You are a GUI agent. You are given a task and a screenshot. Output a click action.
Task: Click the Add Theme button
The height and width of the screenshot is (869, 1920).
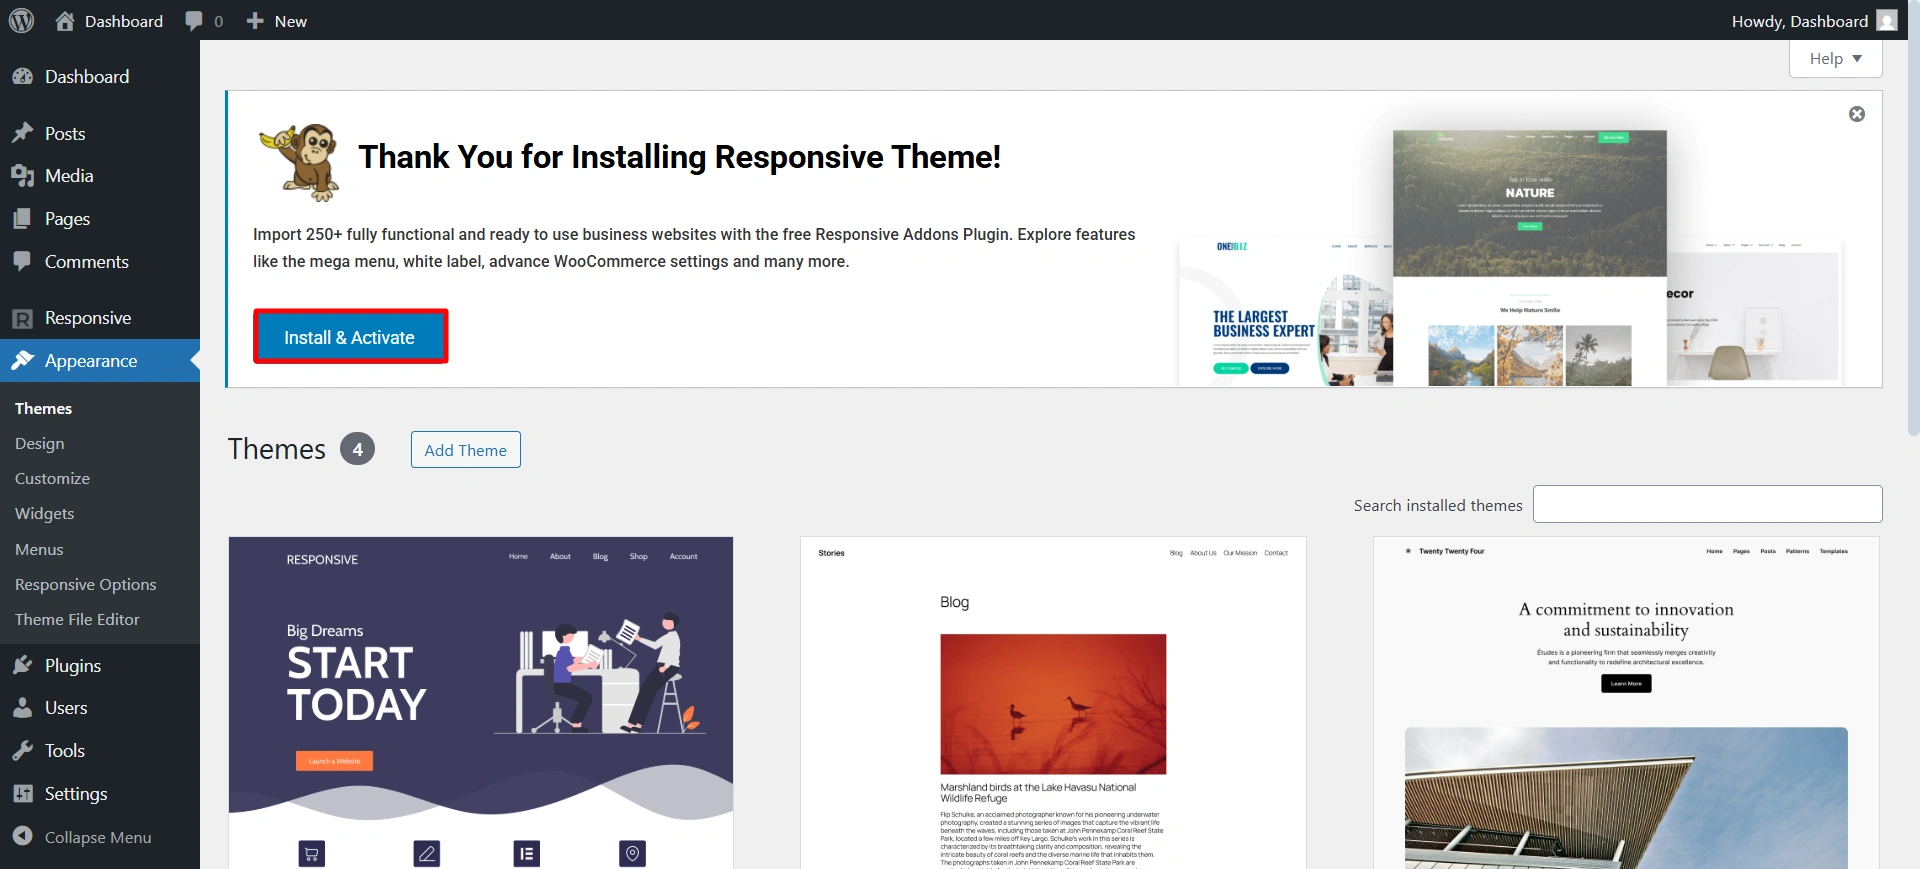466,450
